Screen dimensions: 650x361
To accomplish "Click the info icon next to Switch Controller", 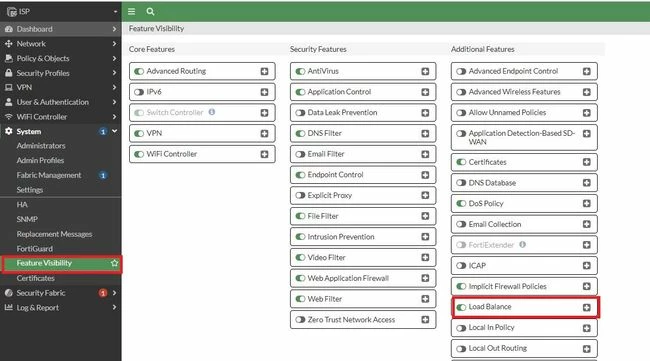I will (212, 112).
